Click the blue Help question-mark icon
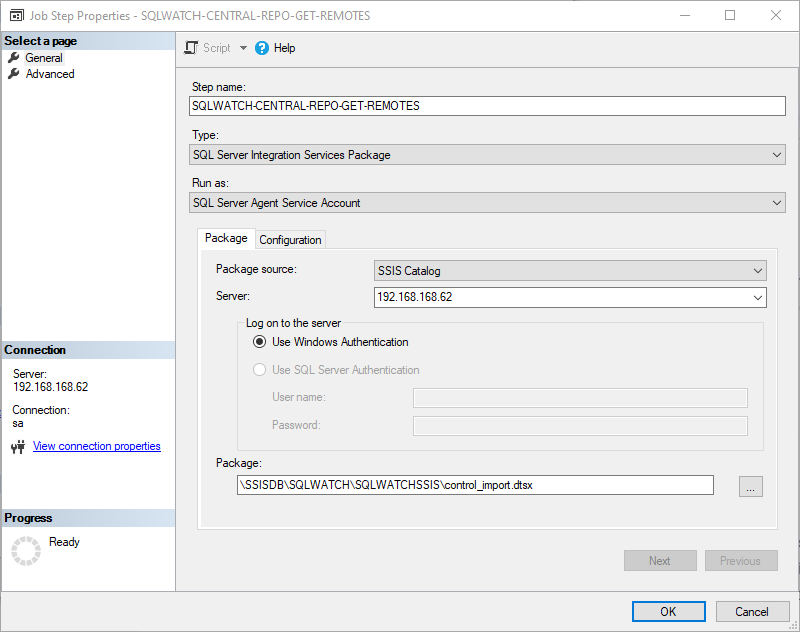800x632 pixels. (262, 48)
